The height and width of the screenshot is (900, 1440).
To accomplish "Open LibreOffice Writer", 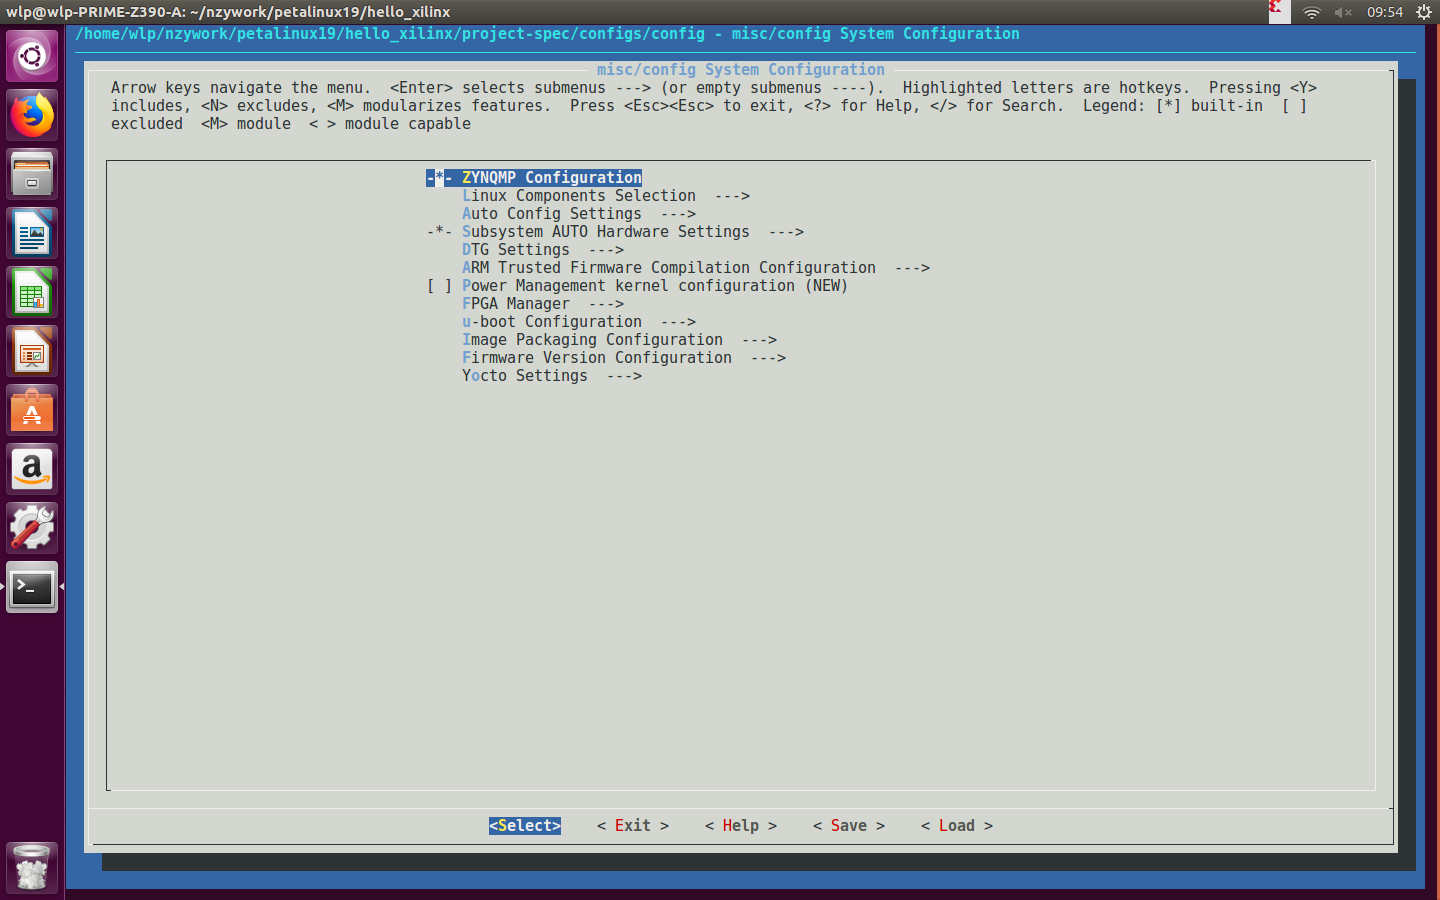I will (x=32, y=232).
